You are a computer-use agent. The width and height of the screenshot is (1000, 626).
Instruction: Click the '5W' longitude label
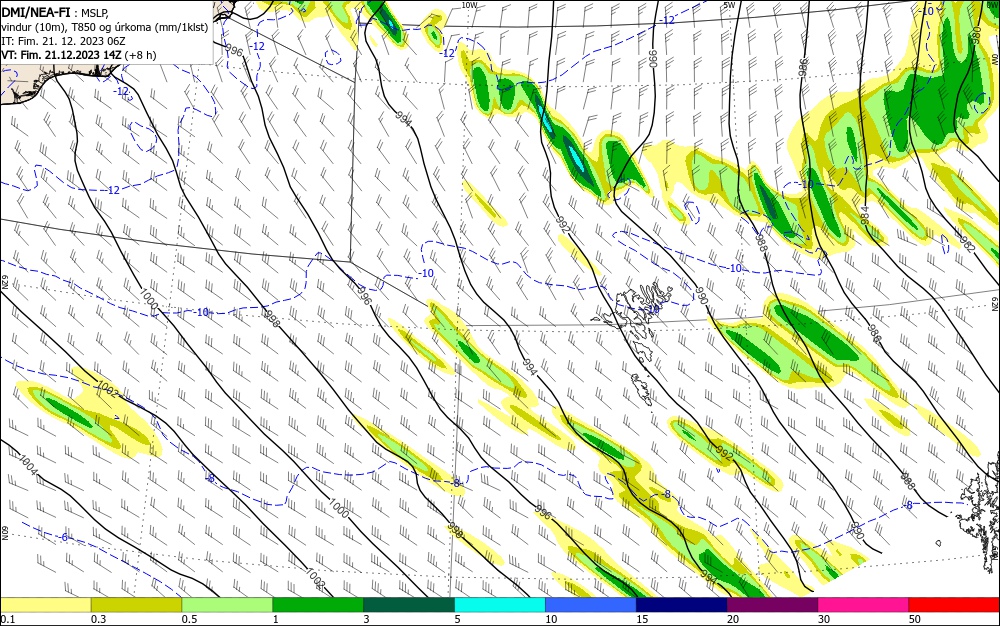pos(730,5)
